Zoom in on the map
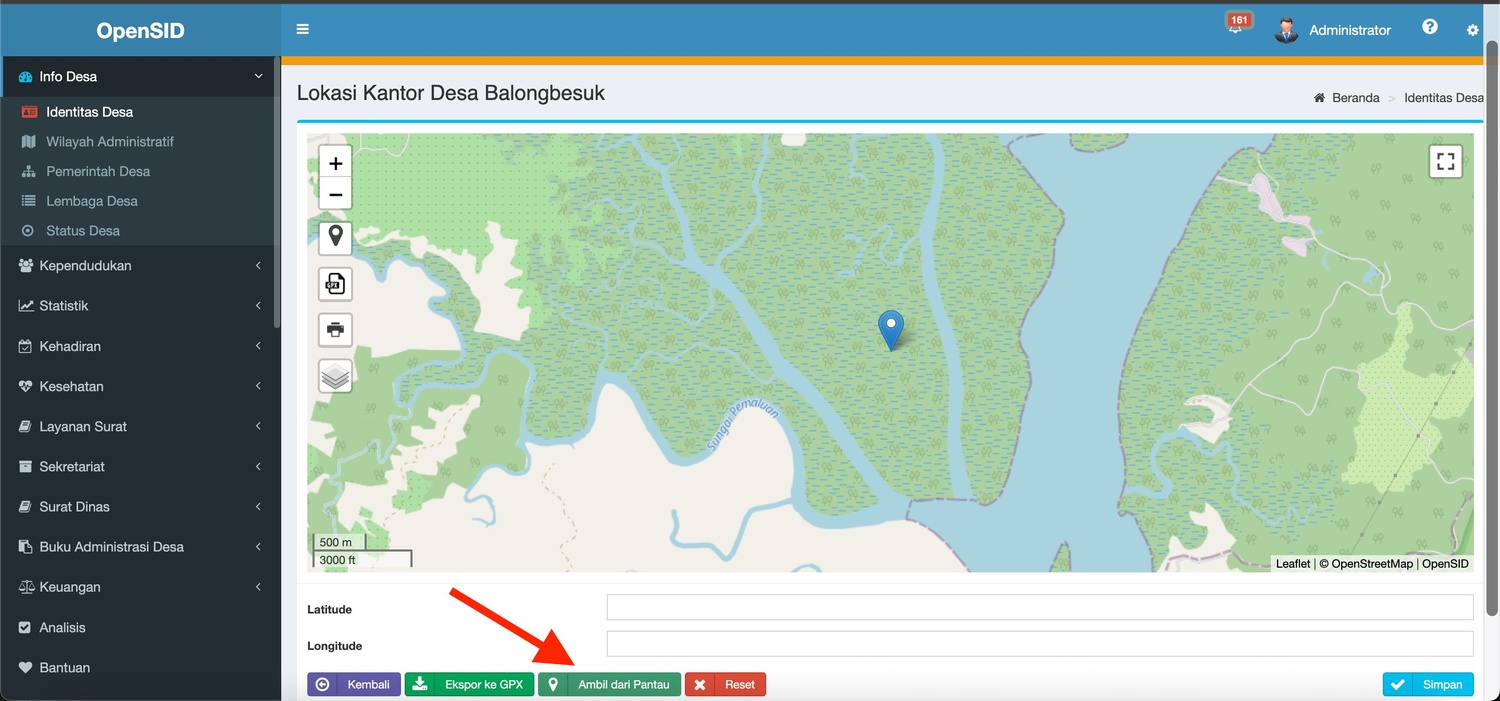1500x701 pixels. (335, 163)
